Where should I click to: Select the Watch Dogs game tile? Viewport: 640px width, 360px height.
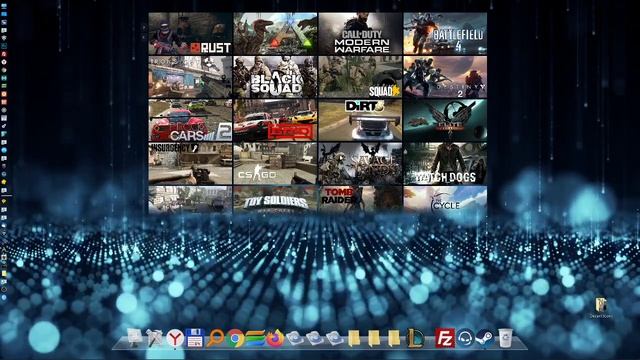445,164
